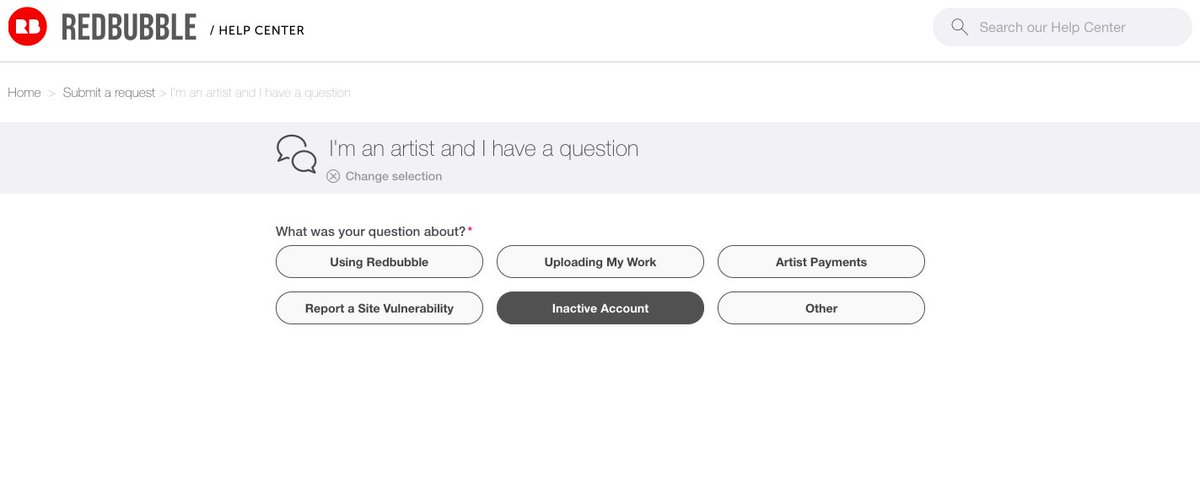
Task: Click the chat bubbles icon beside the heading
Action: (x=296, y=155)
